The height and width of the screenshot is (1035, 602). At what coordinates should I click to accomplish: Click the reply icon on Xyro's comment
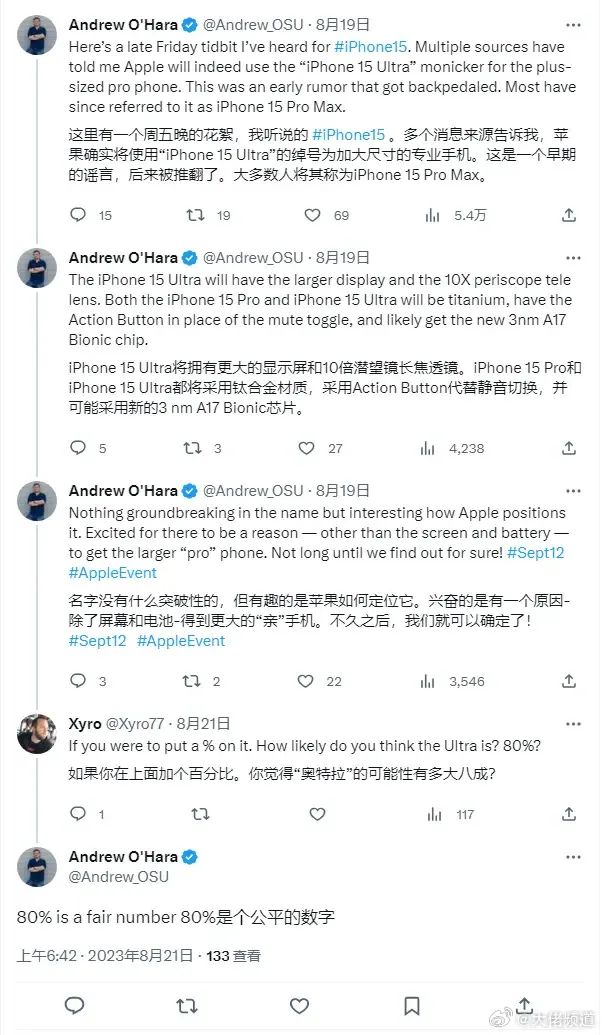[x=78, y=815]
